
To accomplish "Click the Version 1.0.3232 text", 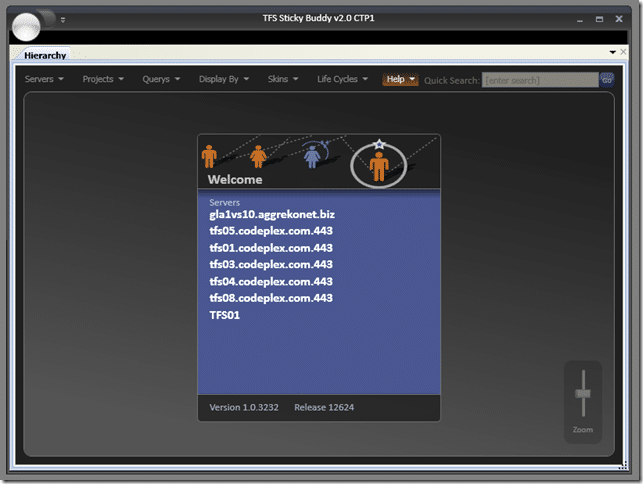I will (x=244, y=407).
